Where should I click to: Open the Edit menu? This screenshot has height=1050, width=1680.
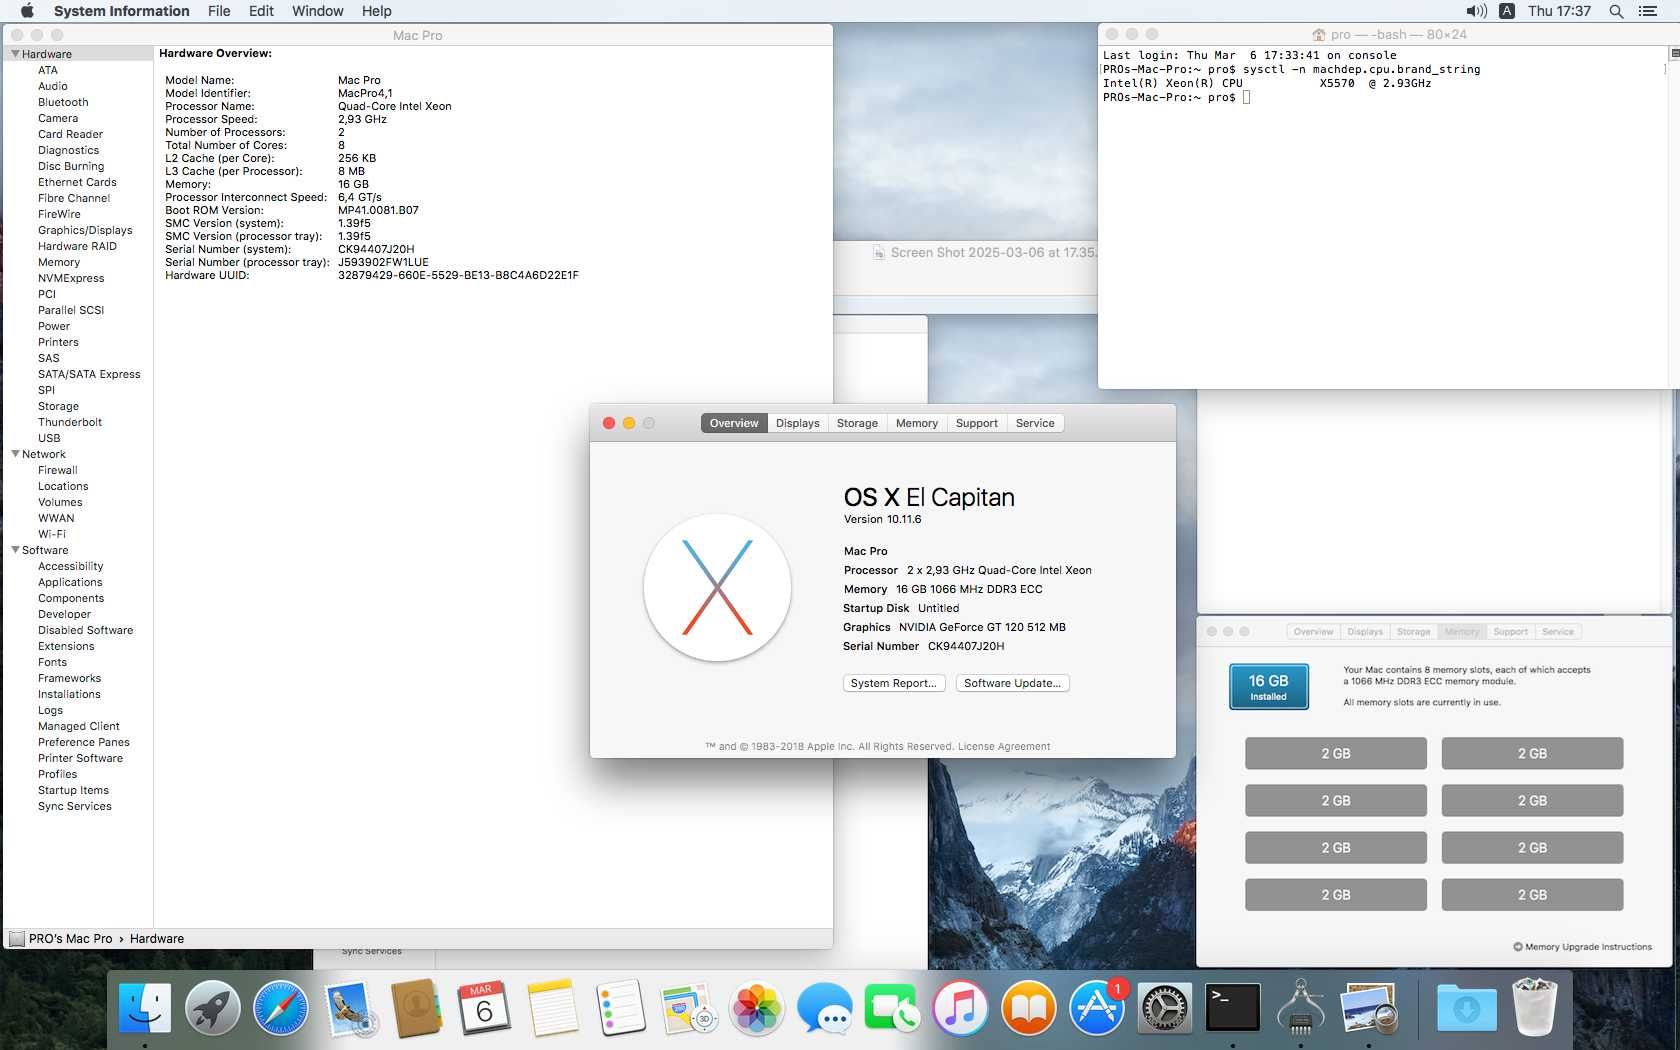(x=261, y=11)
